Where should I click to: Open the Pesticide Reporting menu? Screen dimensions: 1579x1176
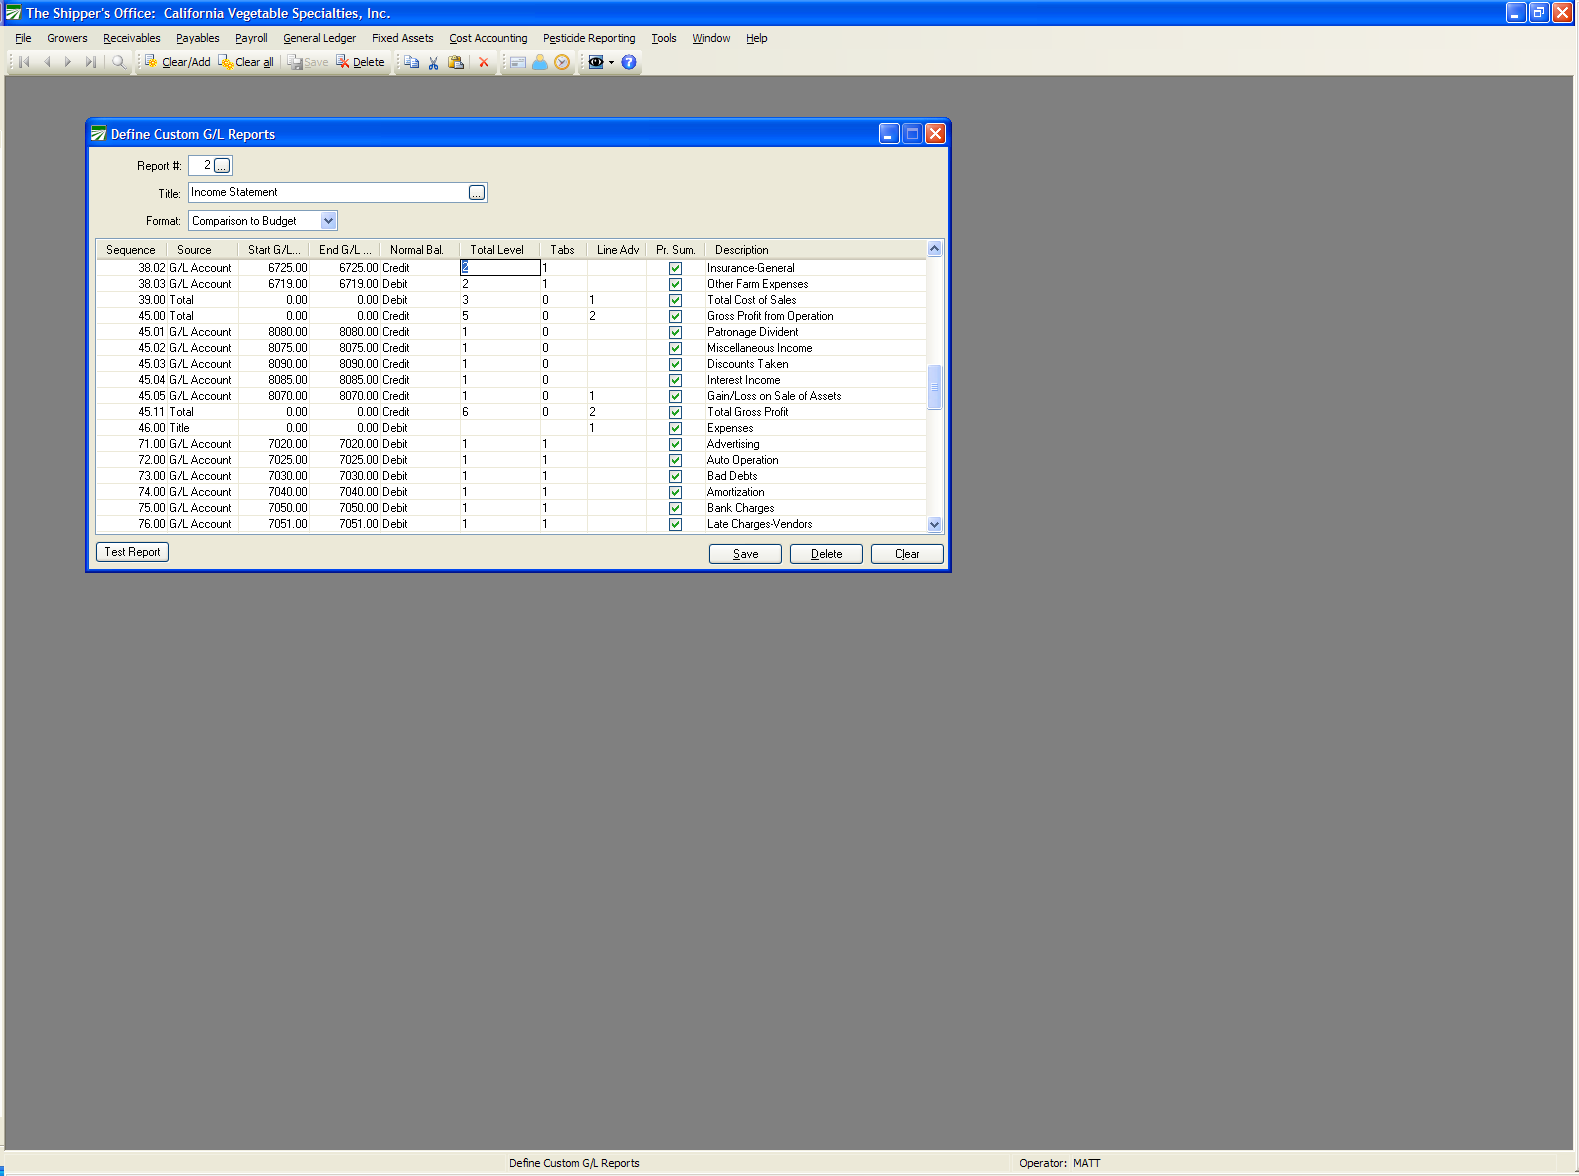pyautogui.click(x=589, y=38)
